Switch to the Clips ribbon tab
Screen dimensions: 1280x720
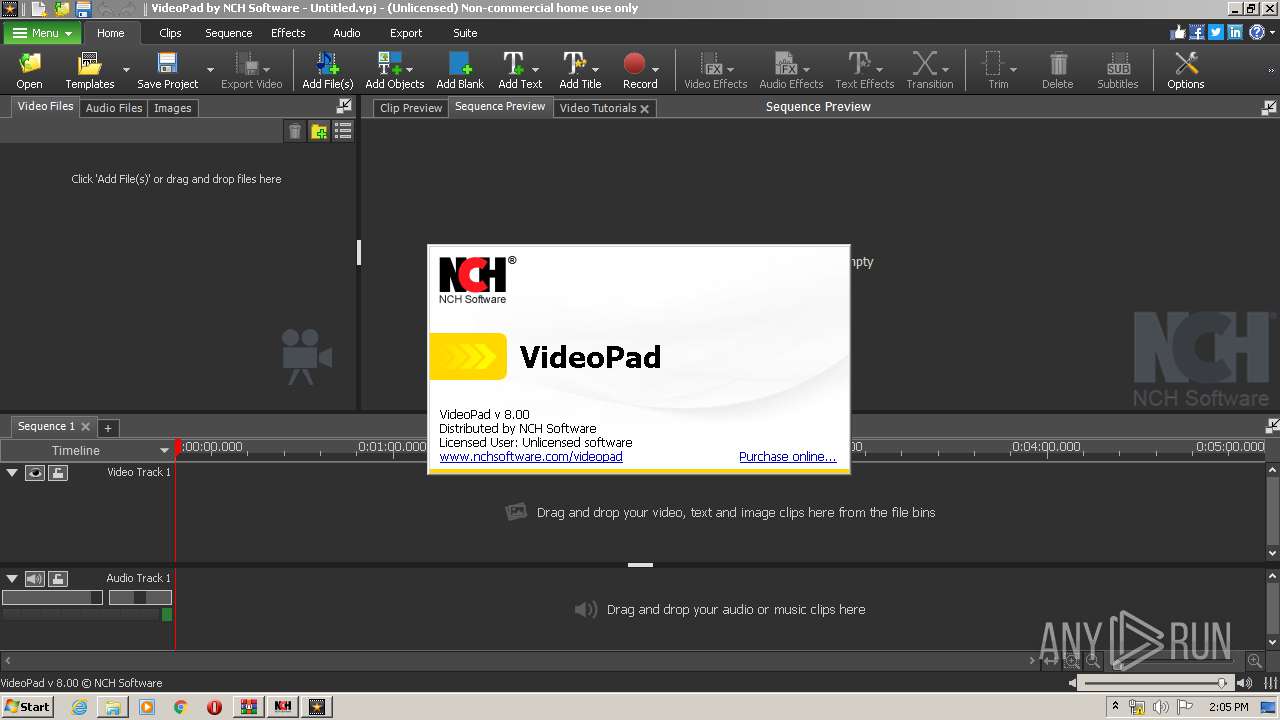pos(170,33)
